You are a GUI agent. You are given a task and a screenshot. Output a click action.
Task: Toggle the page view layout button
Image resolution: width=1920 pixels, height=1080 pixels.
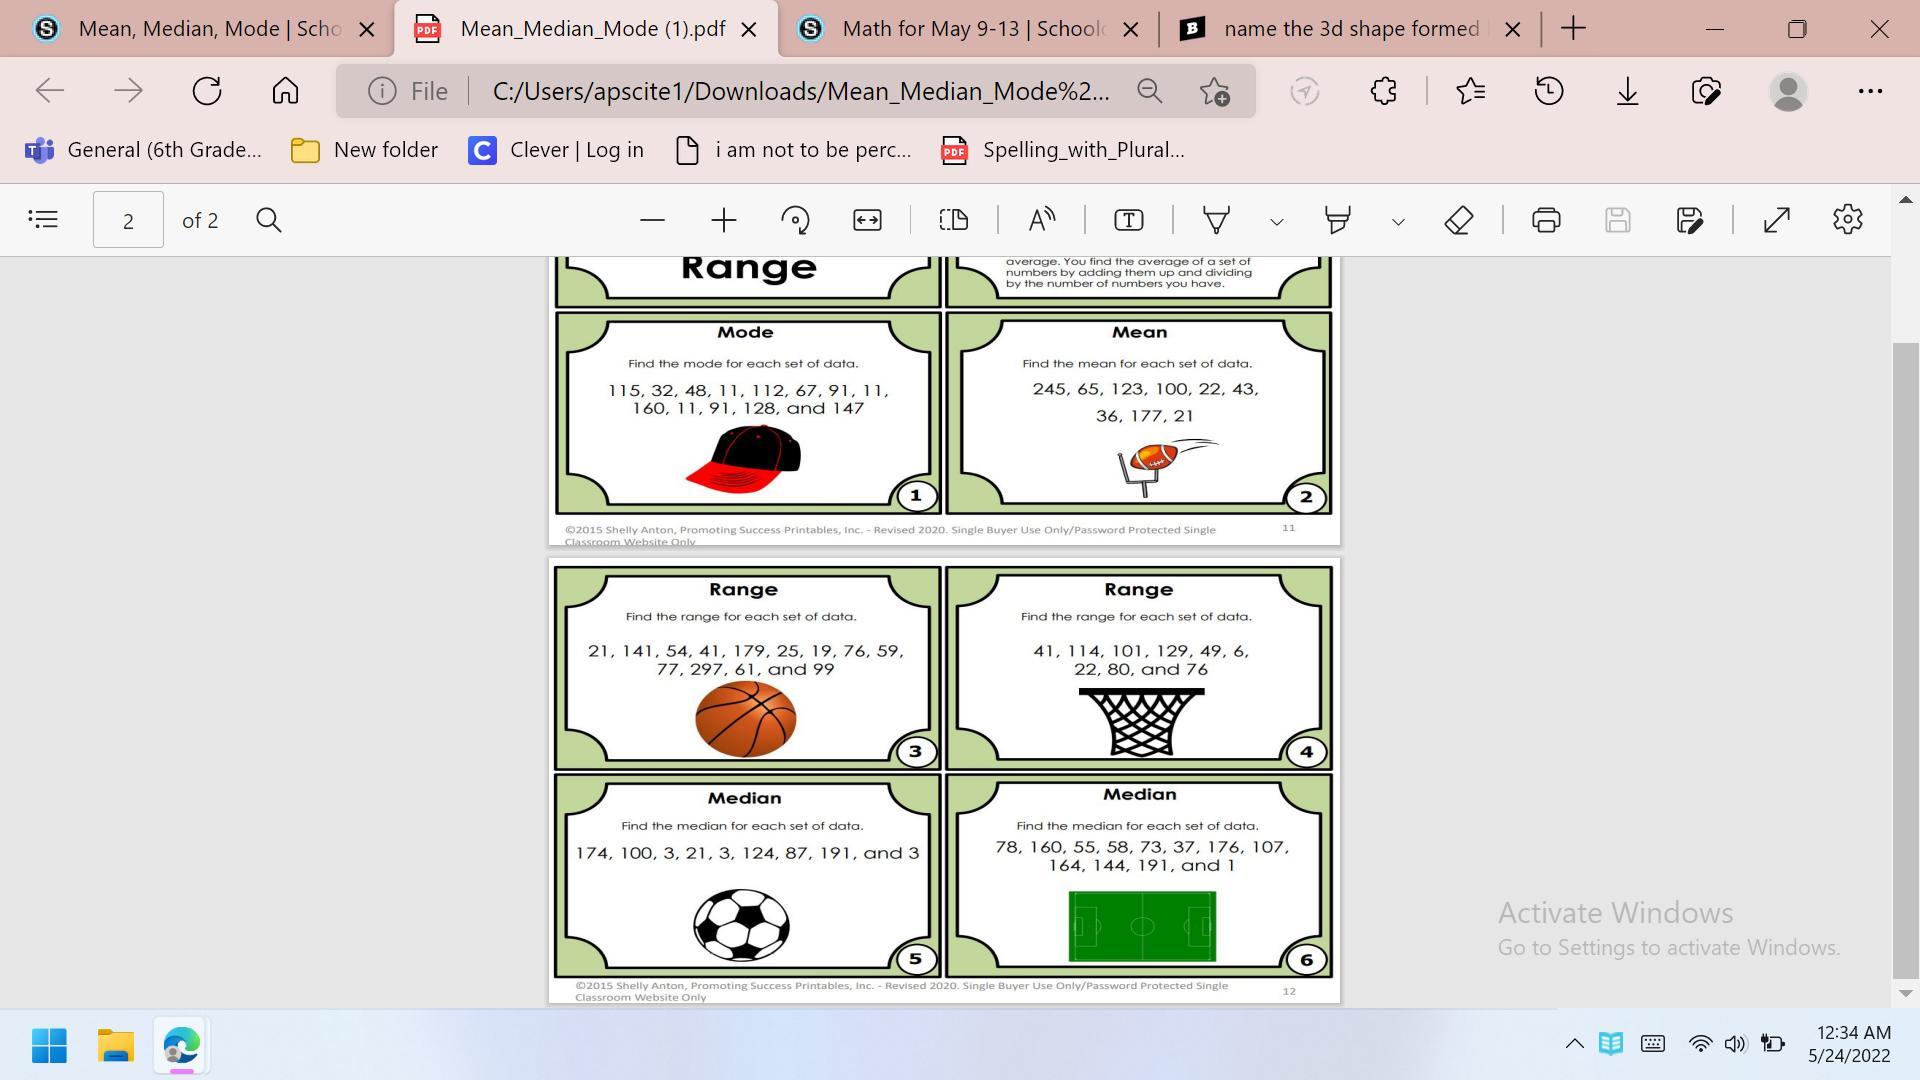(x=954, y=220)
